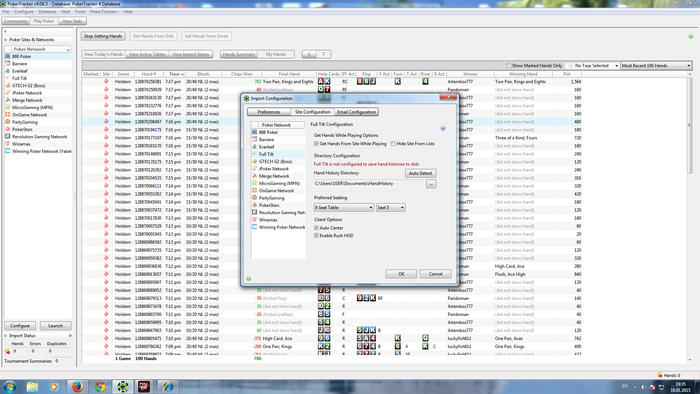
Task: Click green status icon at dialog bottom-left
Action: [x=249, y=279]
